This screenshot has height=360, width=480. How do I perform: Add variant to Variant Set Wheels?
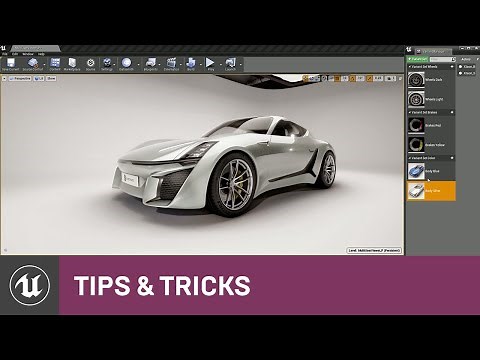click(452, 66)
